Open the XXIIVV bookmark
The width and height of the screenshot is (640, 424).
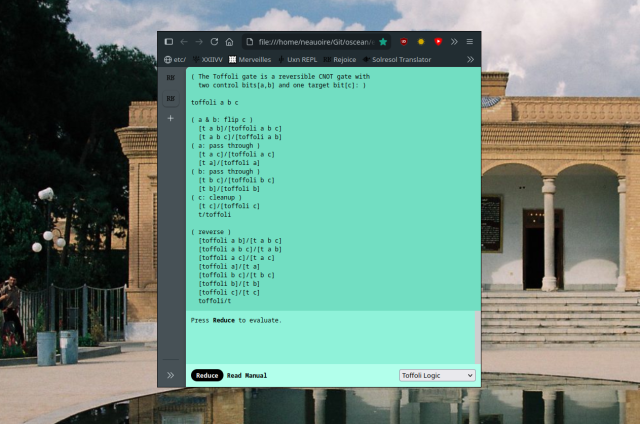point(208,60)
